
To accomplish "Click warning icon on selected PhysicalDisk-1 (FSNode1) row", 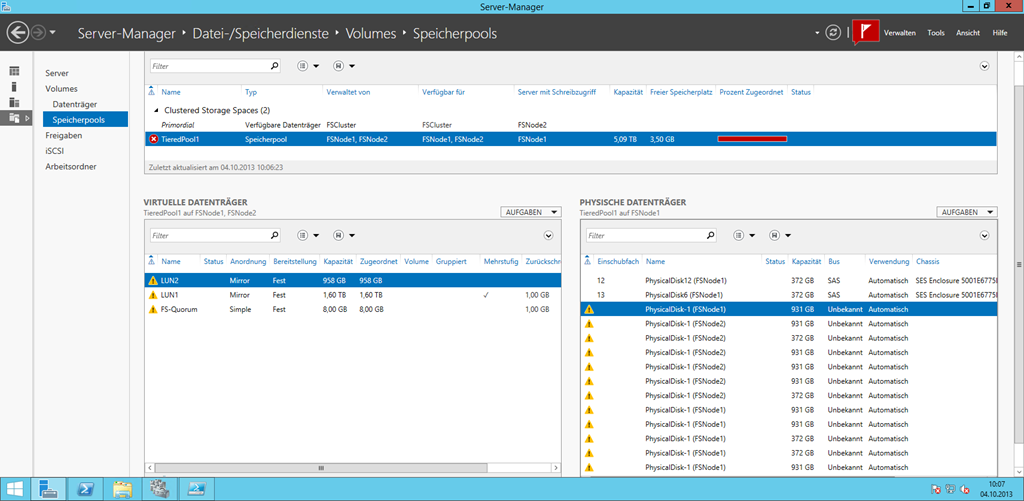I will pyautogui.click(x=589, y=309).
